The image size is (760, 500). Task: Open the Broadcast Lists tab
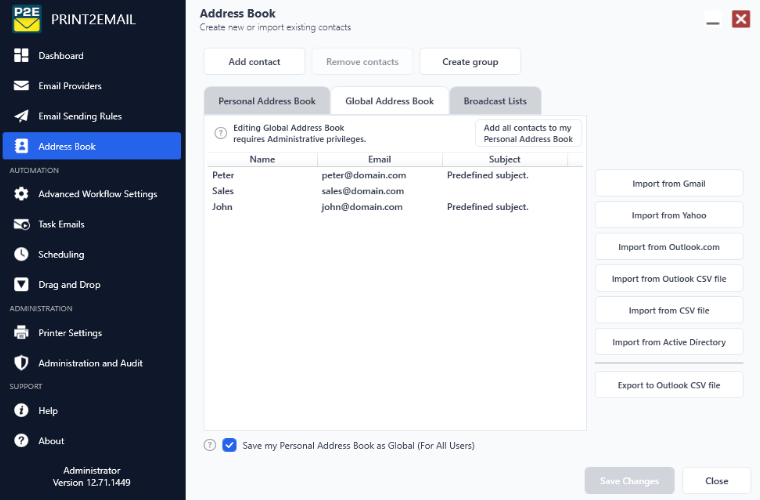click(495, 101)
